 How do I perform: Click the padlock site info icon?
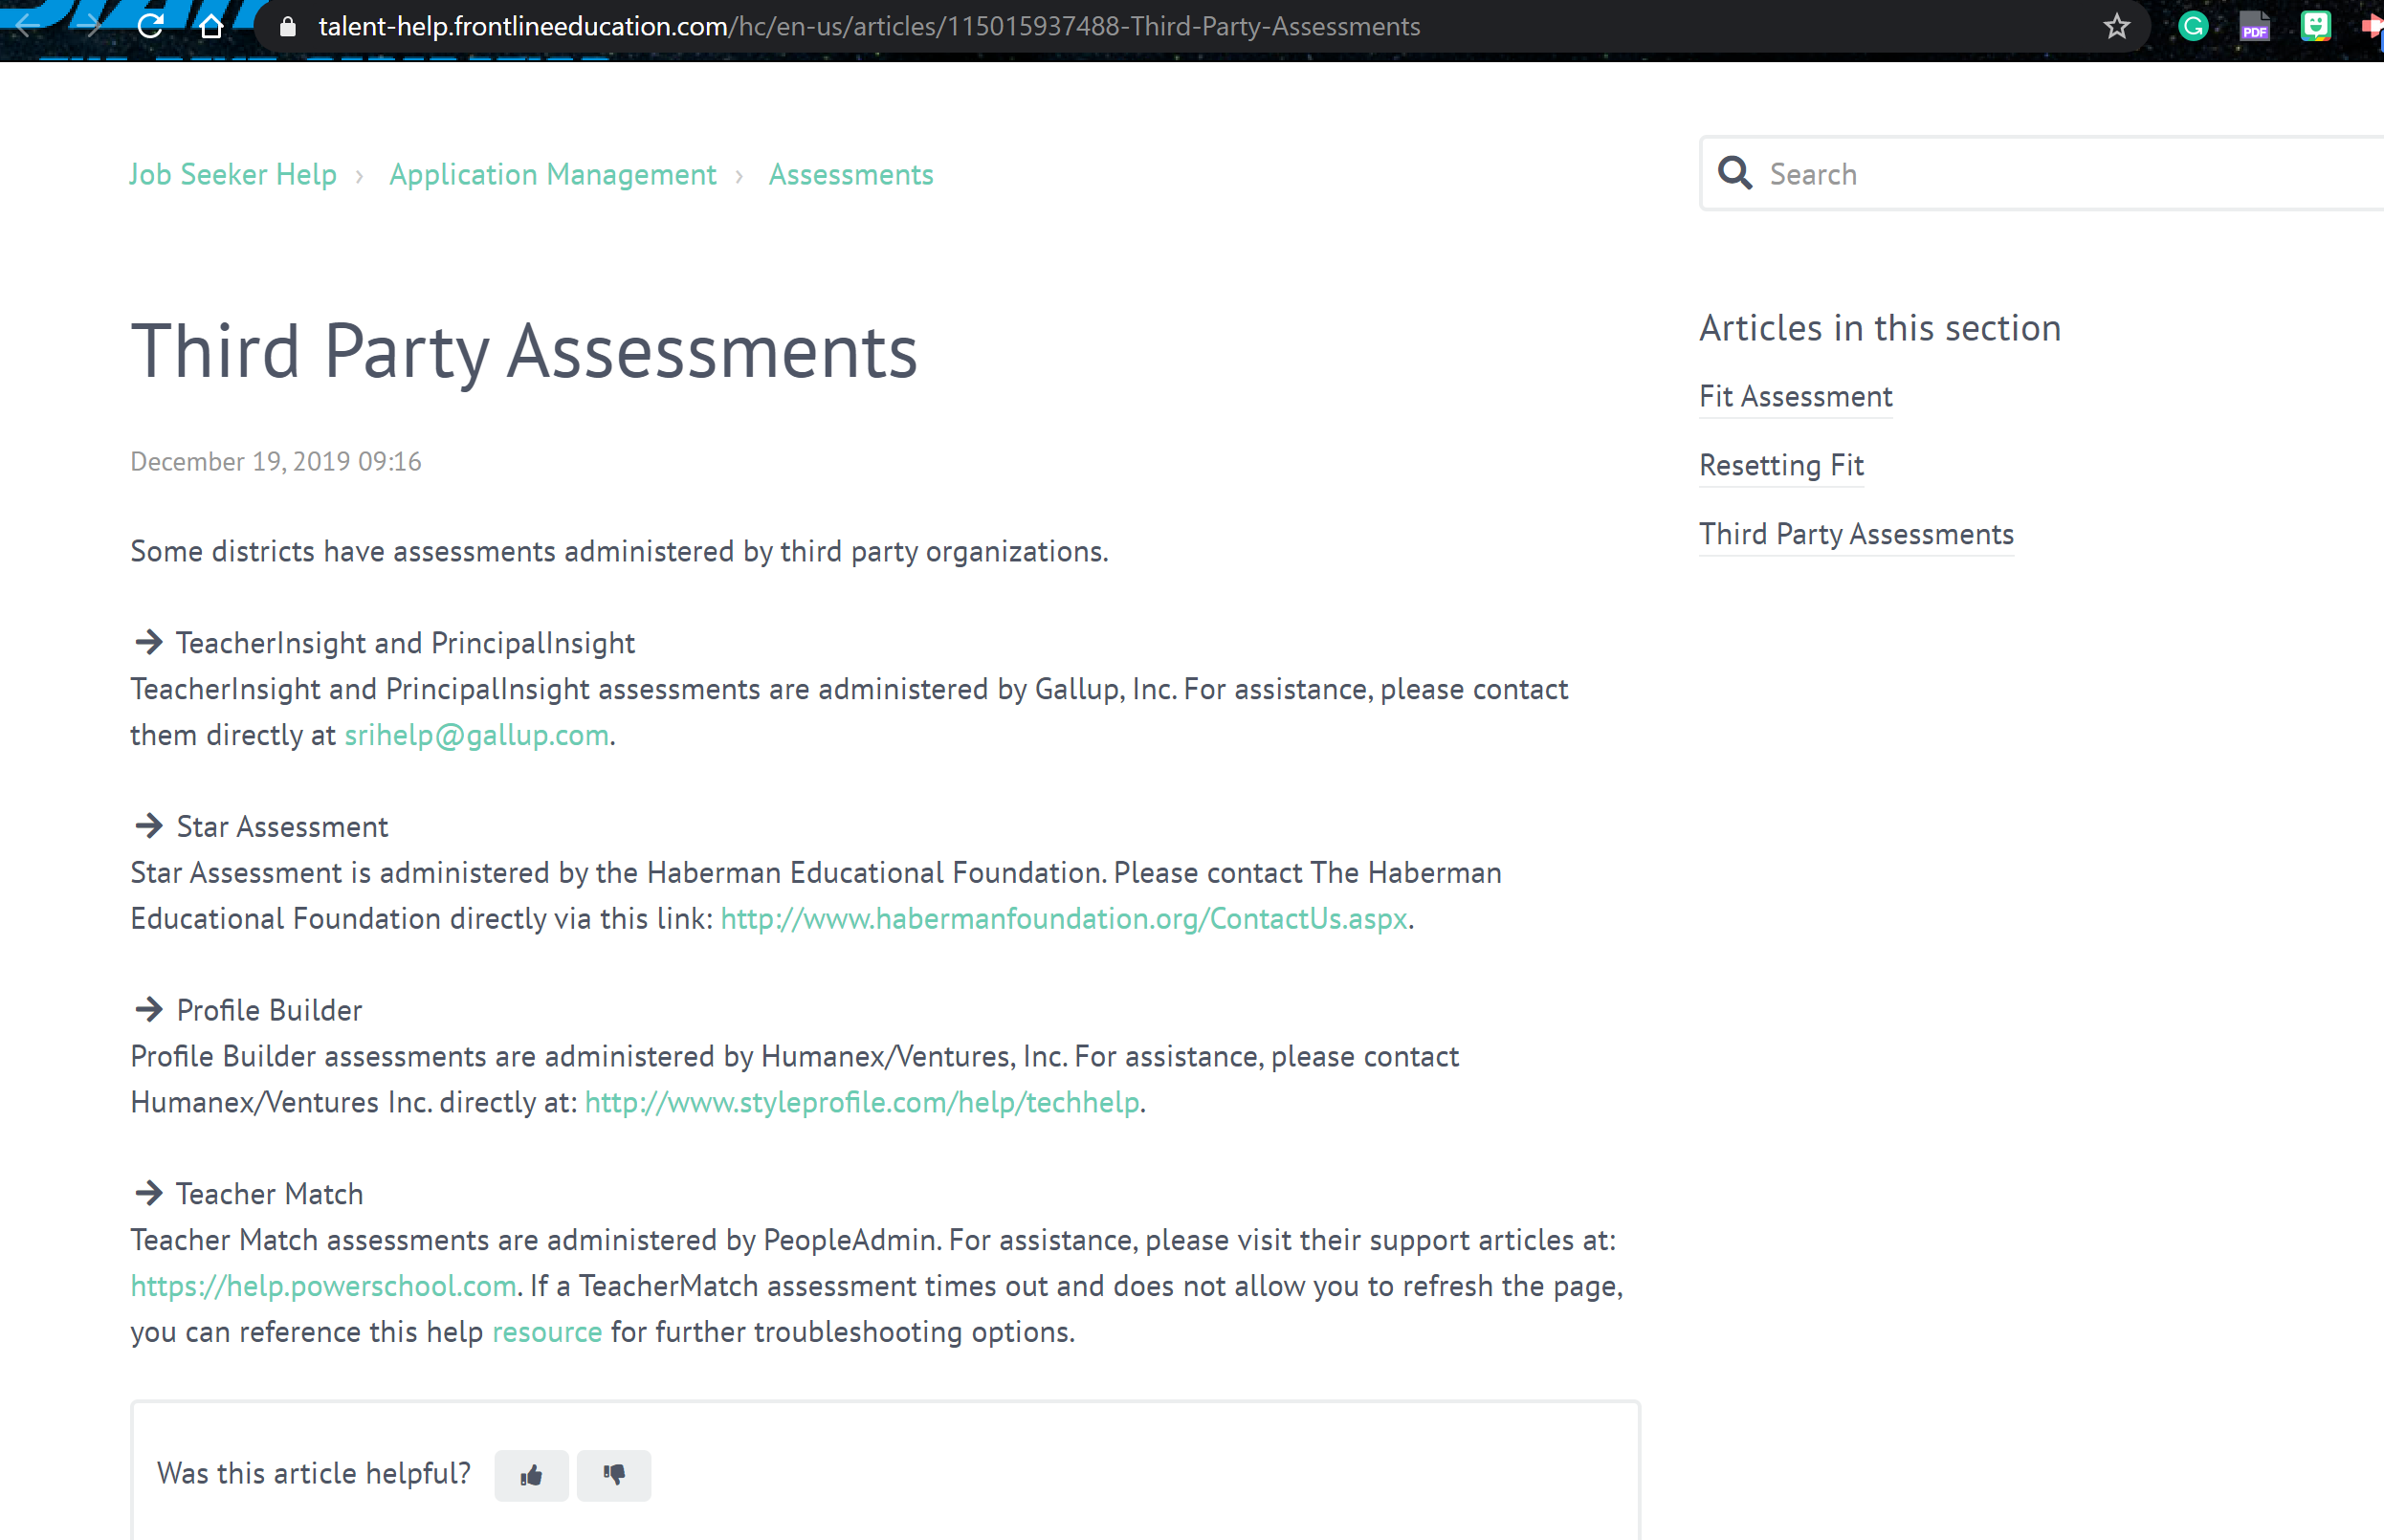pyautogui.click(x=288, y=26)
